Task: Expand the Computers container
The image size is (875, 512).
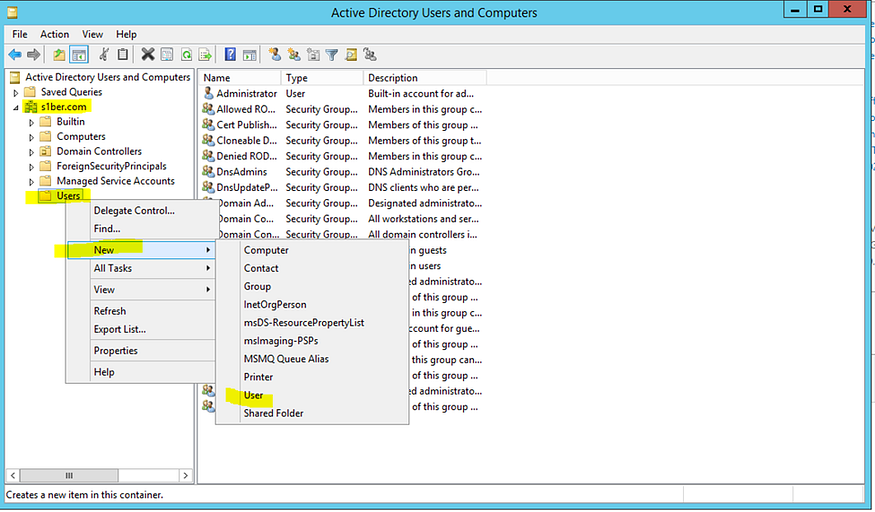Action: (31, 137)
